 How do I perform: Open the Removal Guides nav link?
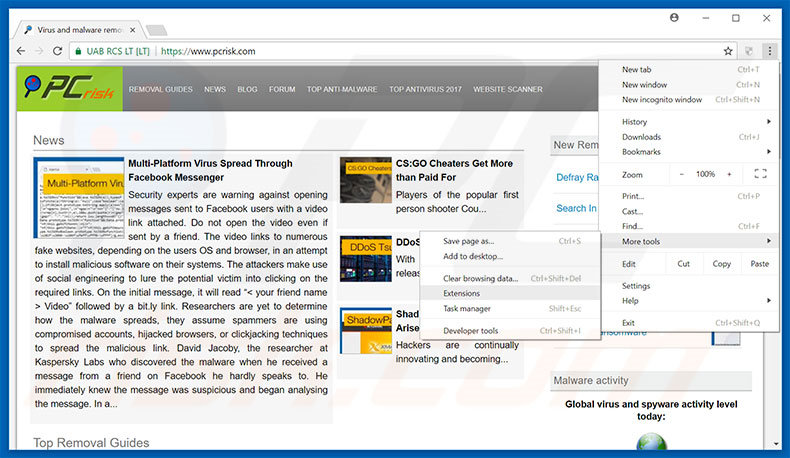[x=160, y=89]
